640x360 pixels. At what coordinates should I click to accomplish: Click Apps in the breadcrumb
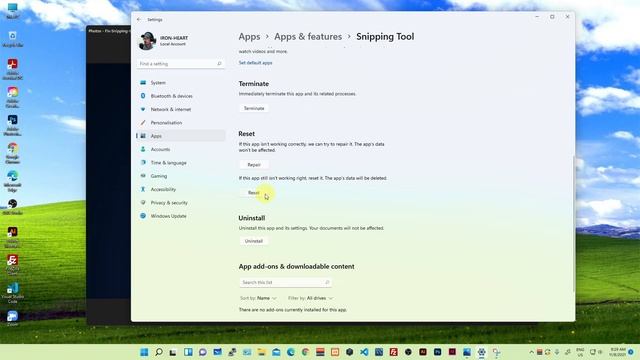pos(249,37)
